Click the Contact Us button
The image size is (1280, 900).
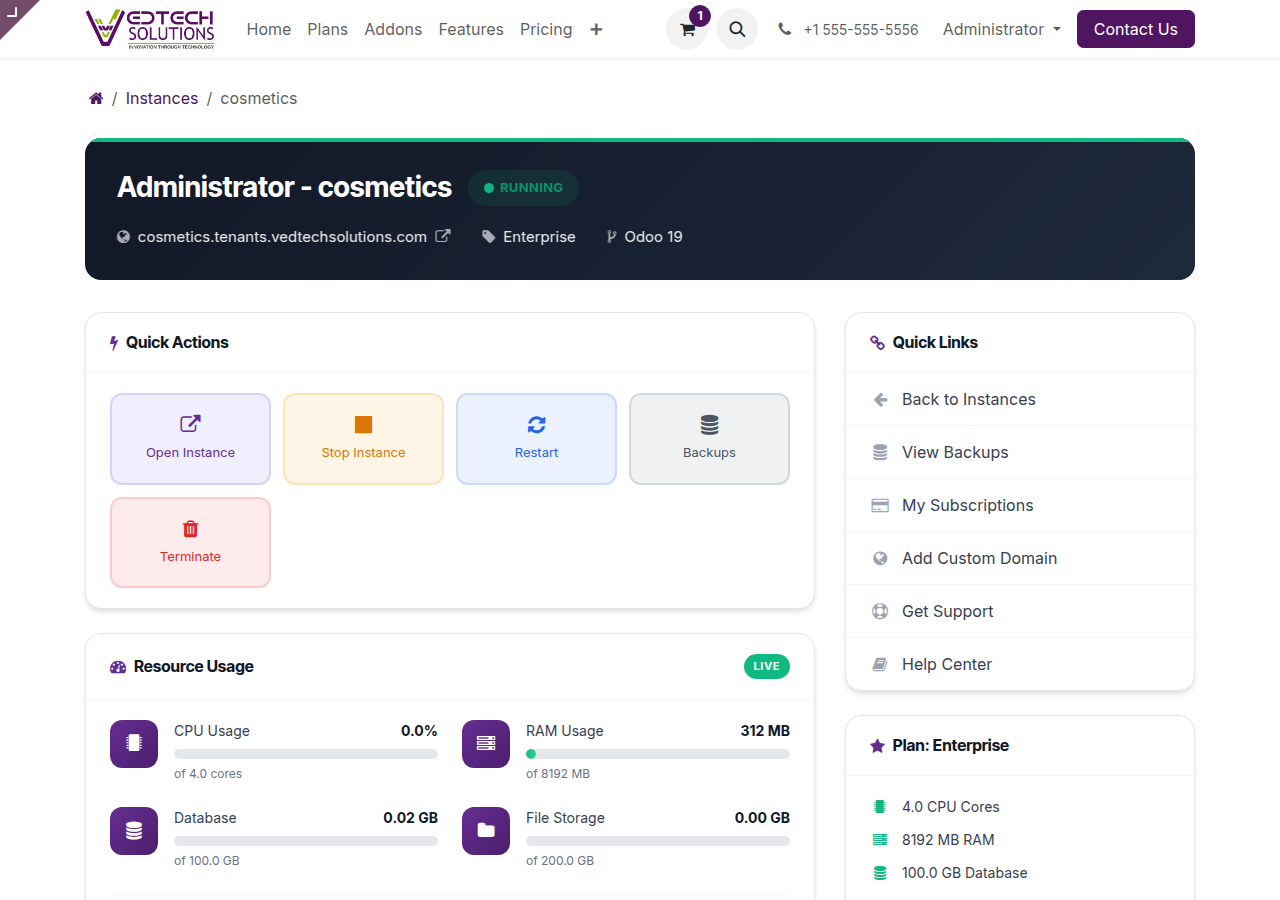coord(1135,30)
